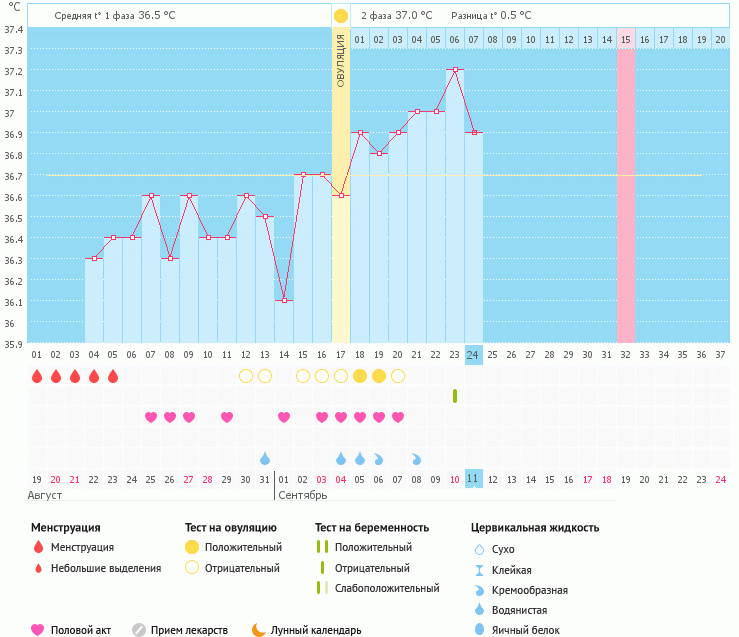739x637 pixels.
Task: Click the Прием лекарств pill icon
Action: click(x=139, y=630)
